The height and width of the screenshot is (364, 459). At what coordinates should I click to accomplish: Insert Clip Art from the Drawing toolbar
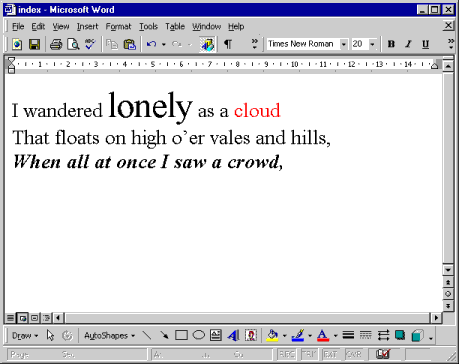pyautogui.click(x=251, y=335)
